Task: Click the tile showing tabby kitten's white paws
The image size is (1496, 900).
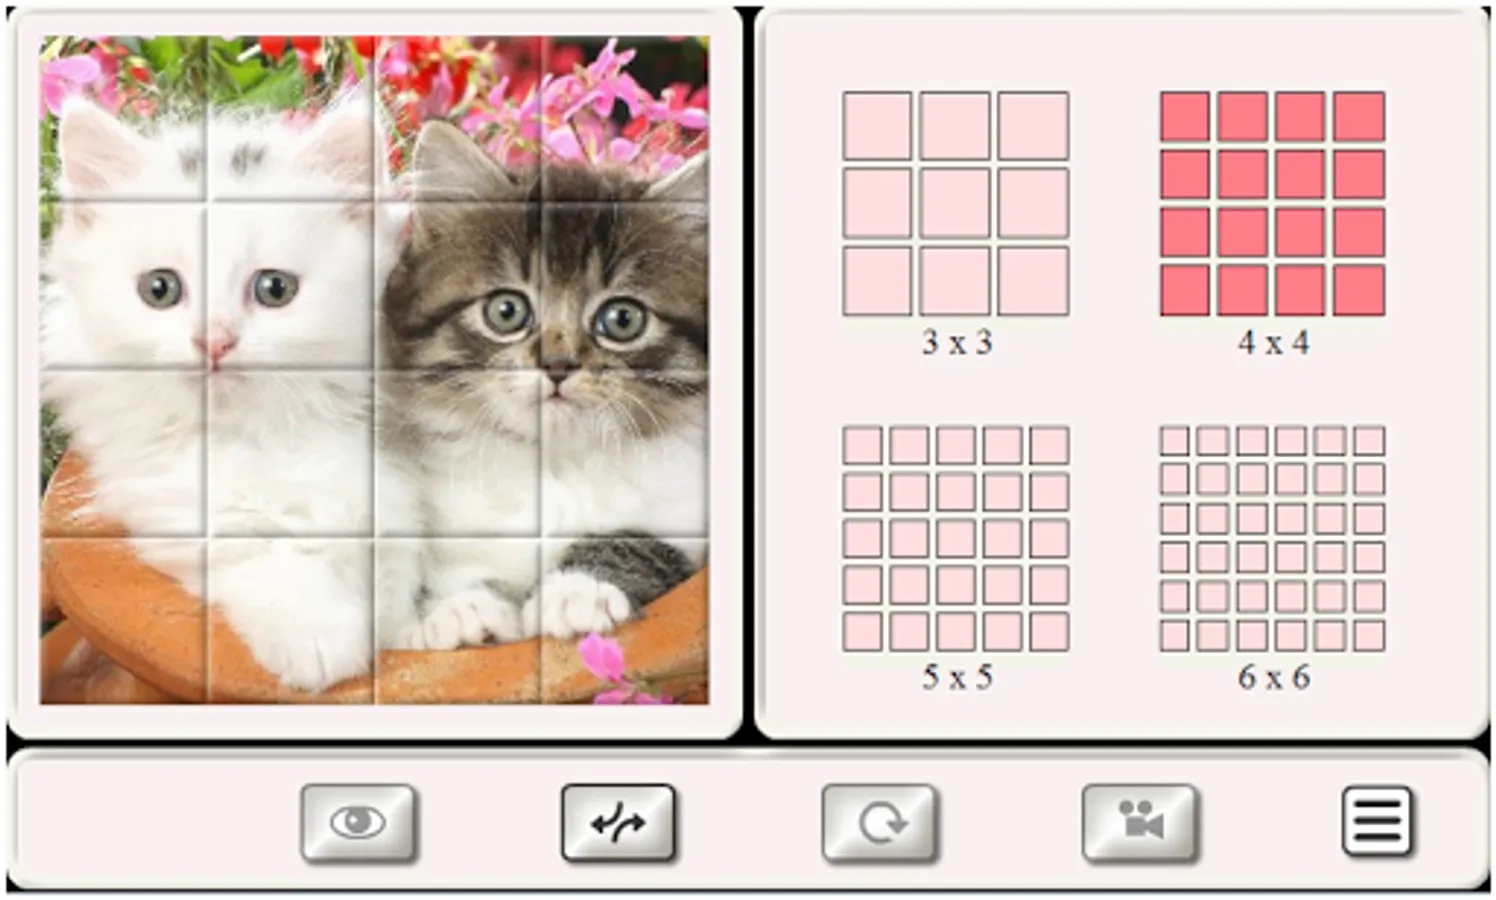Action: point(458,620)
